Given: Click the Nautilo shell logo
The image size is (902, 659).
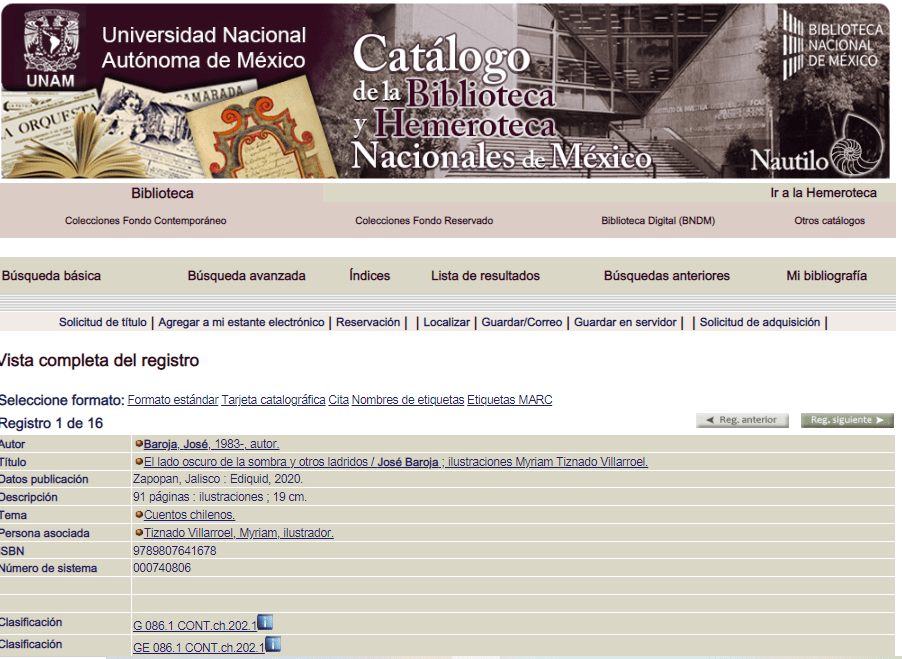Looking at the screenshot, I should pyautogui.click(x=858, y=145).
